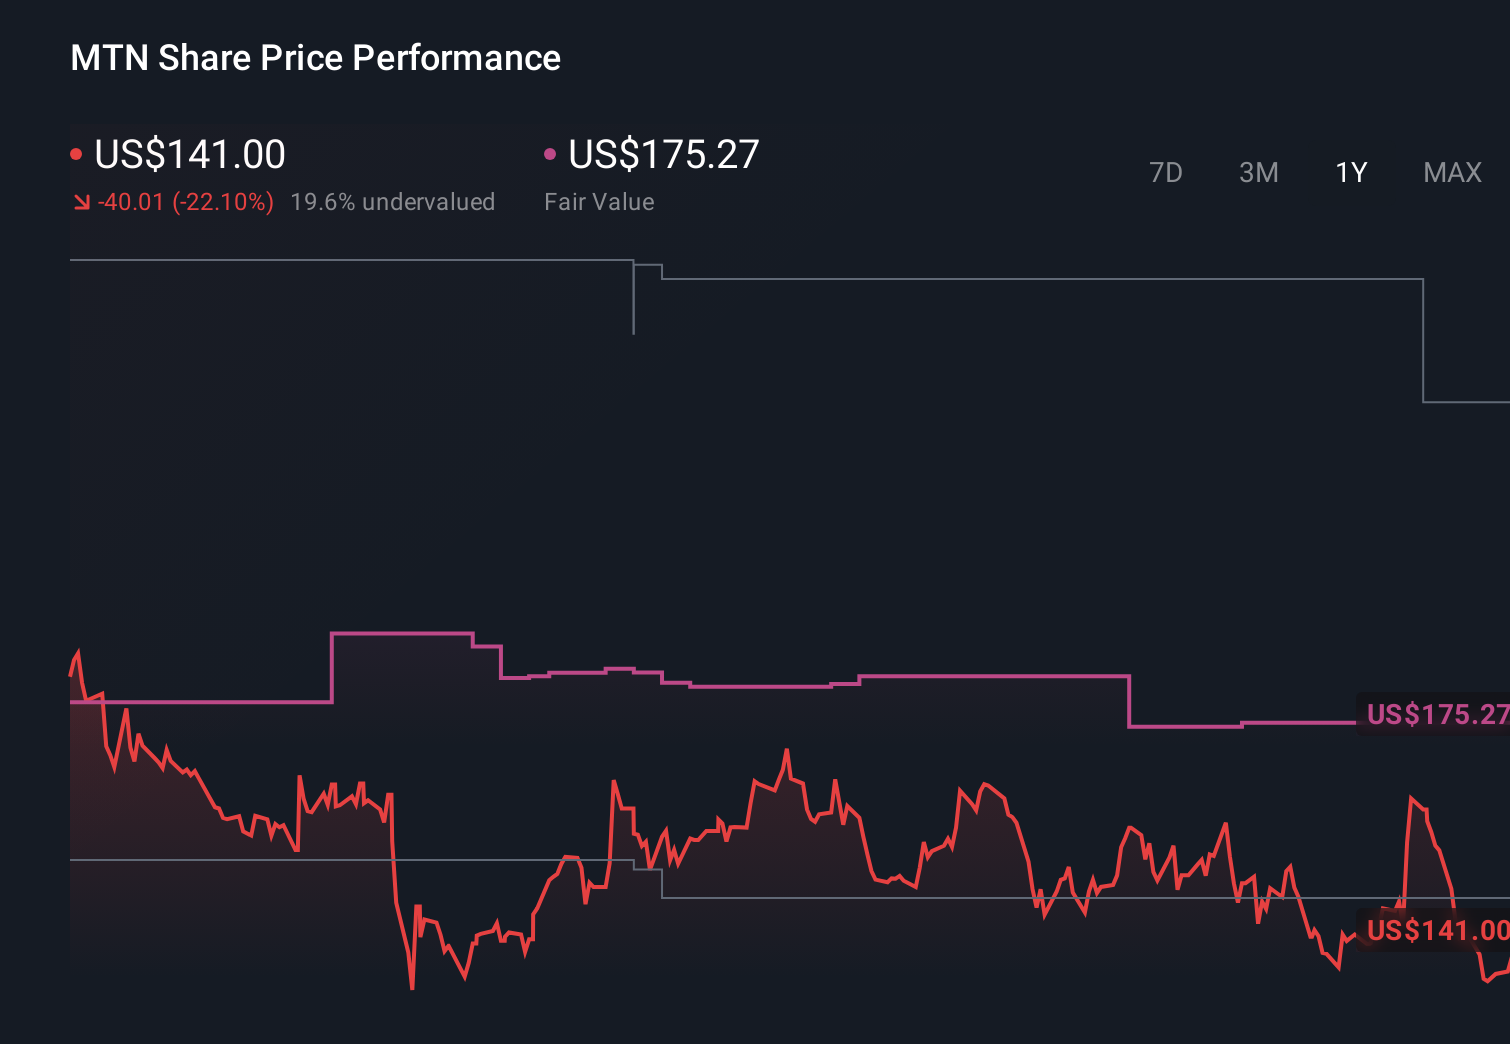Click the highest plateau of the pink fair value line

401,633
